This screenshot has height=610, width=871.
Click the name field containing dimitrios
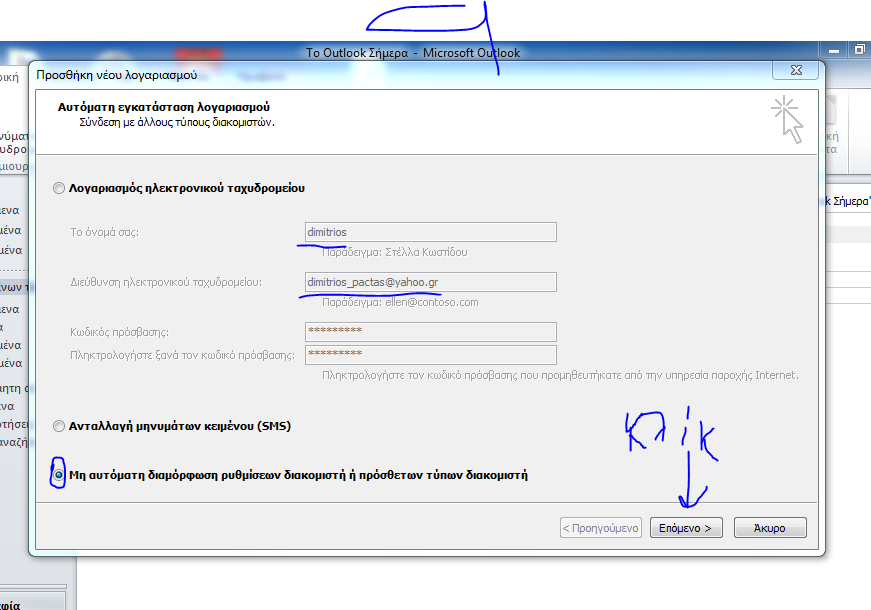[x=431, y=232]
